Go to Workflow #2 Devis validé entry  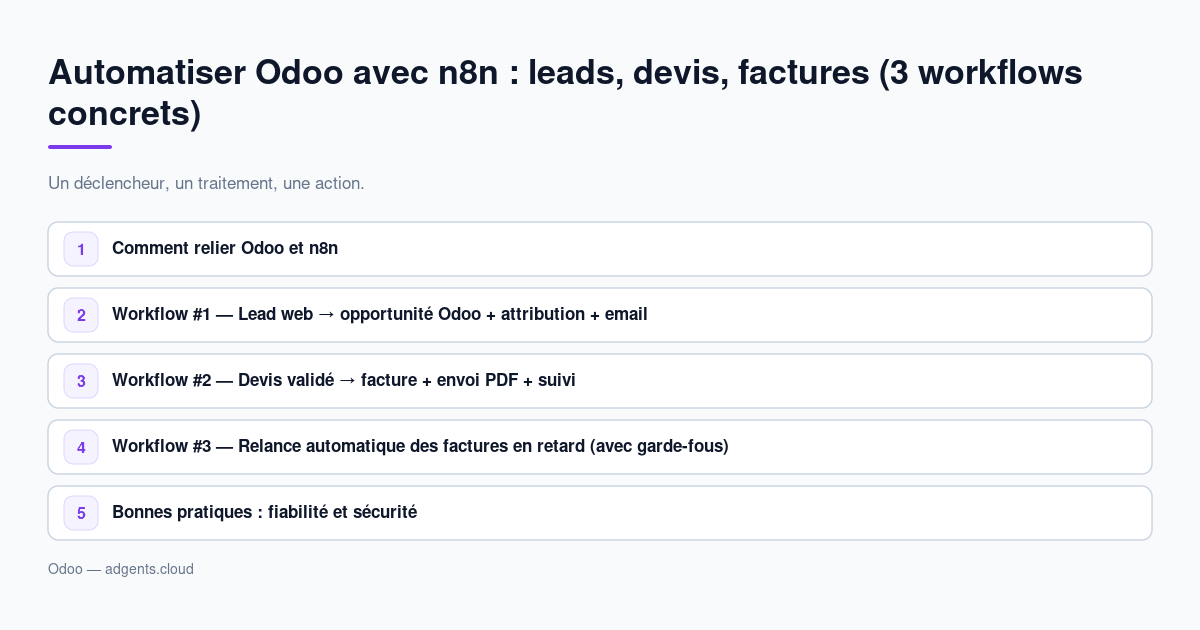coord(600,381)
